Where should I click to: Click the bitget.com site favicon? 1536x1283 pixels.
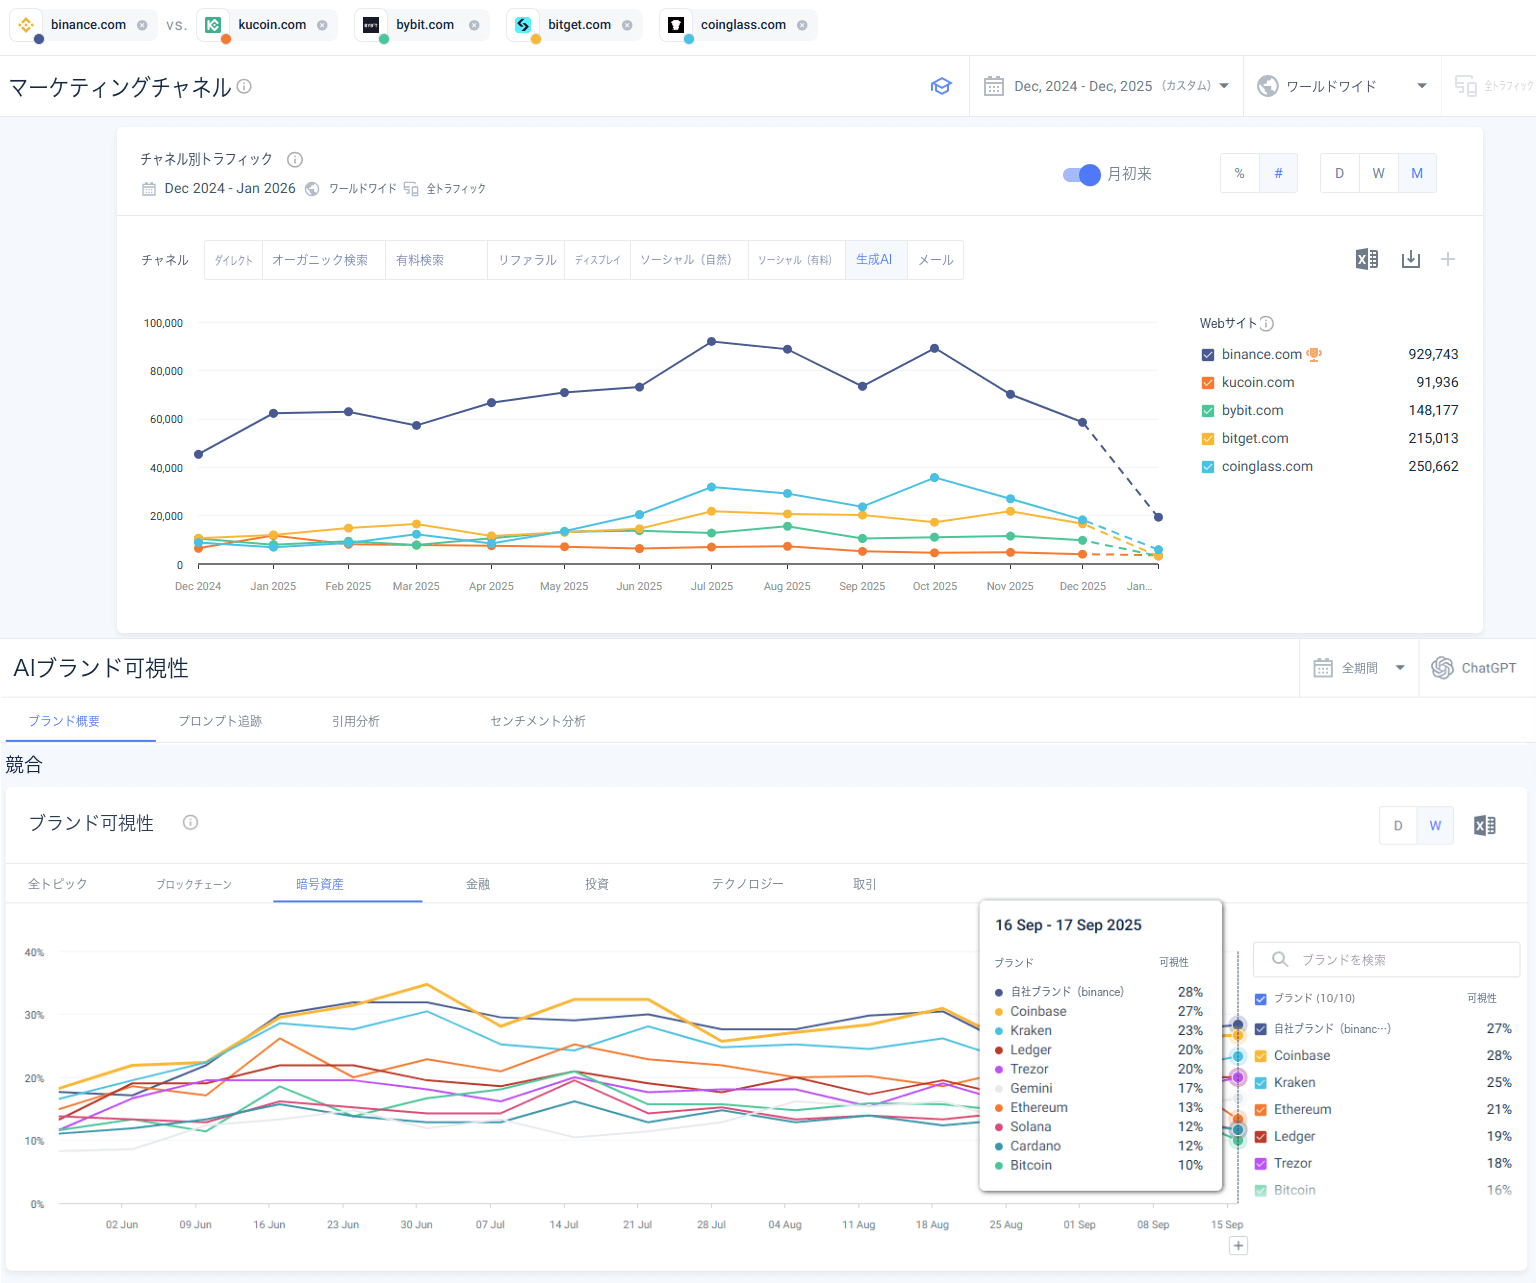[x=523, y=25]
